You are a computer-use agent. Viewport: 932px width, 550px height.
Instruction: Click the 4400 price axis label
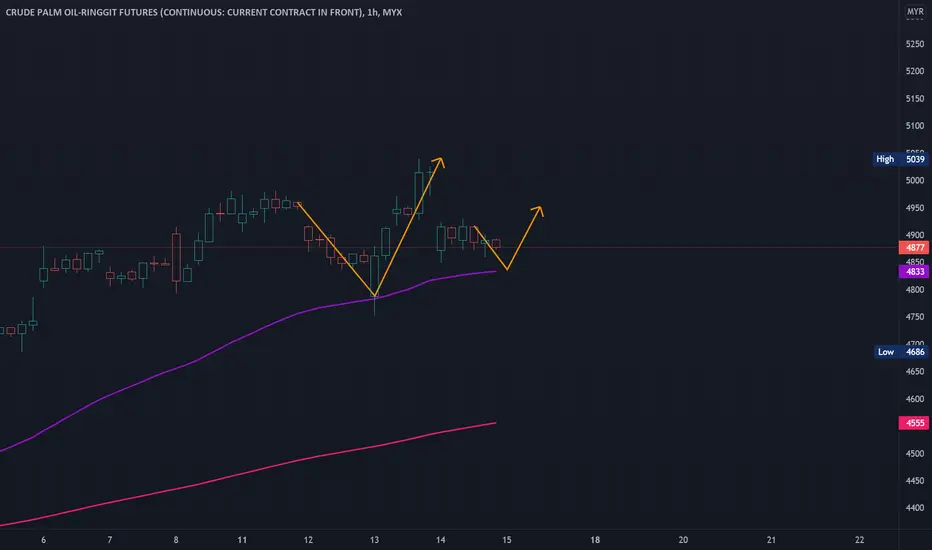coord(915,508)
